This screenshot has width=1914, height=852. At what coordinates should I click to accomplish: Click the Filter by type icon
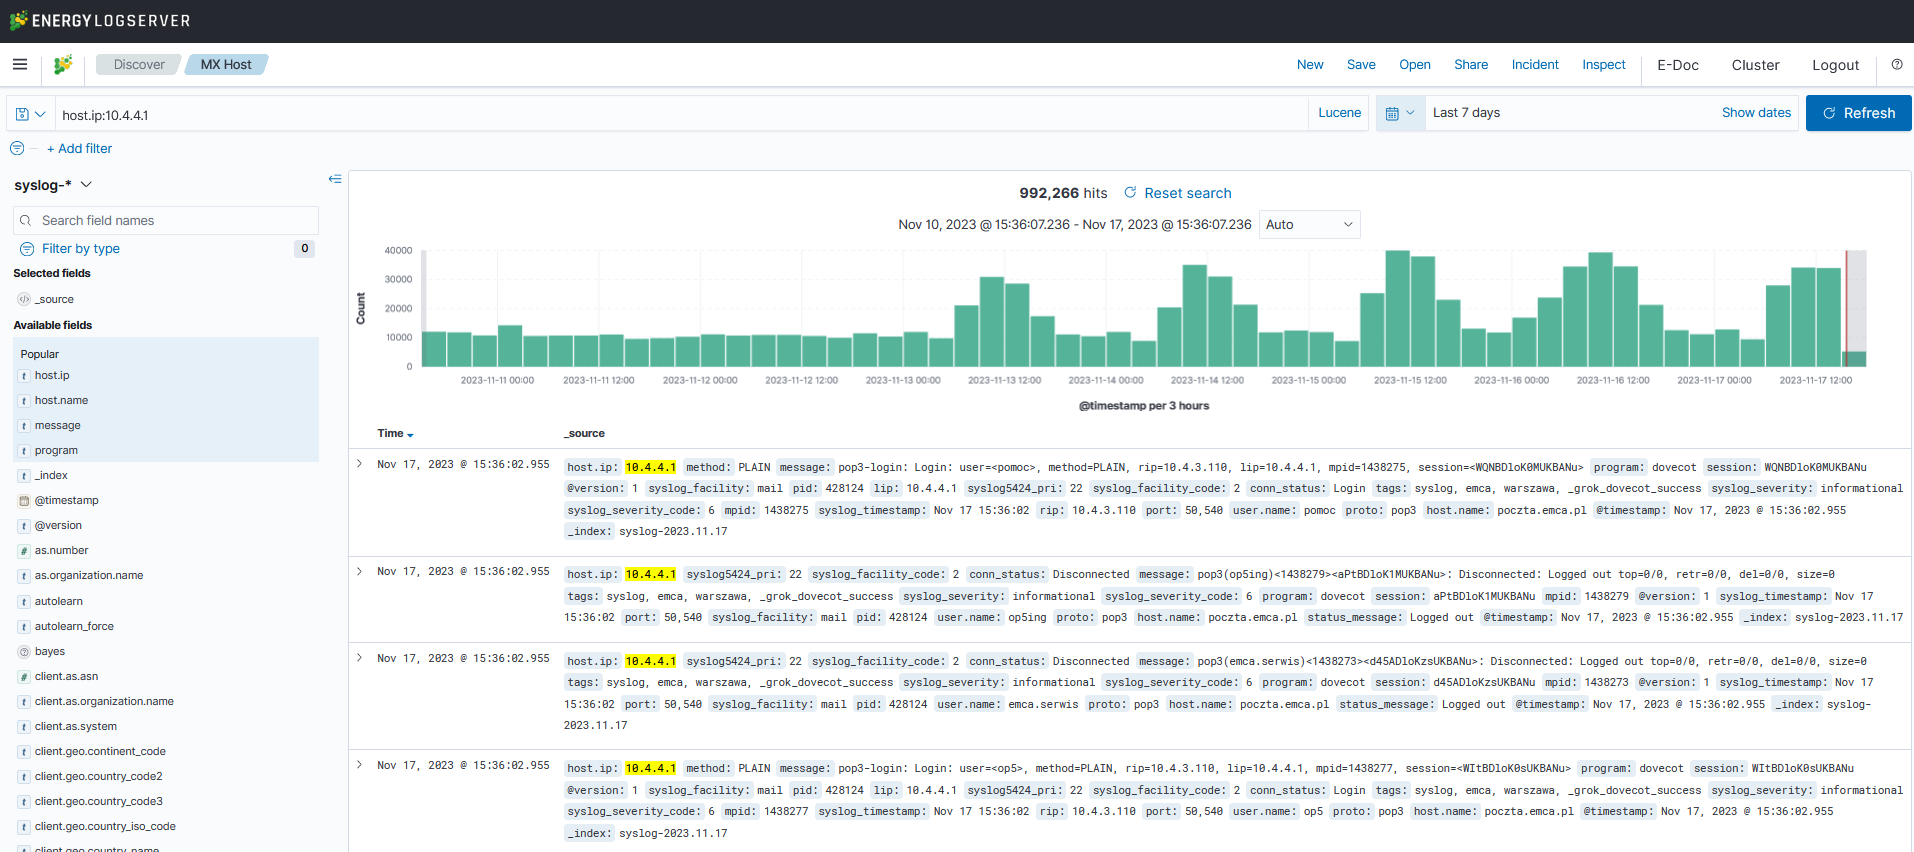(27, 249)
